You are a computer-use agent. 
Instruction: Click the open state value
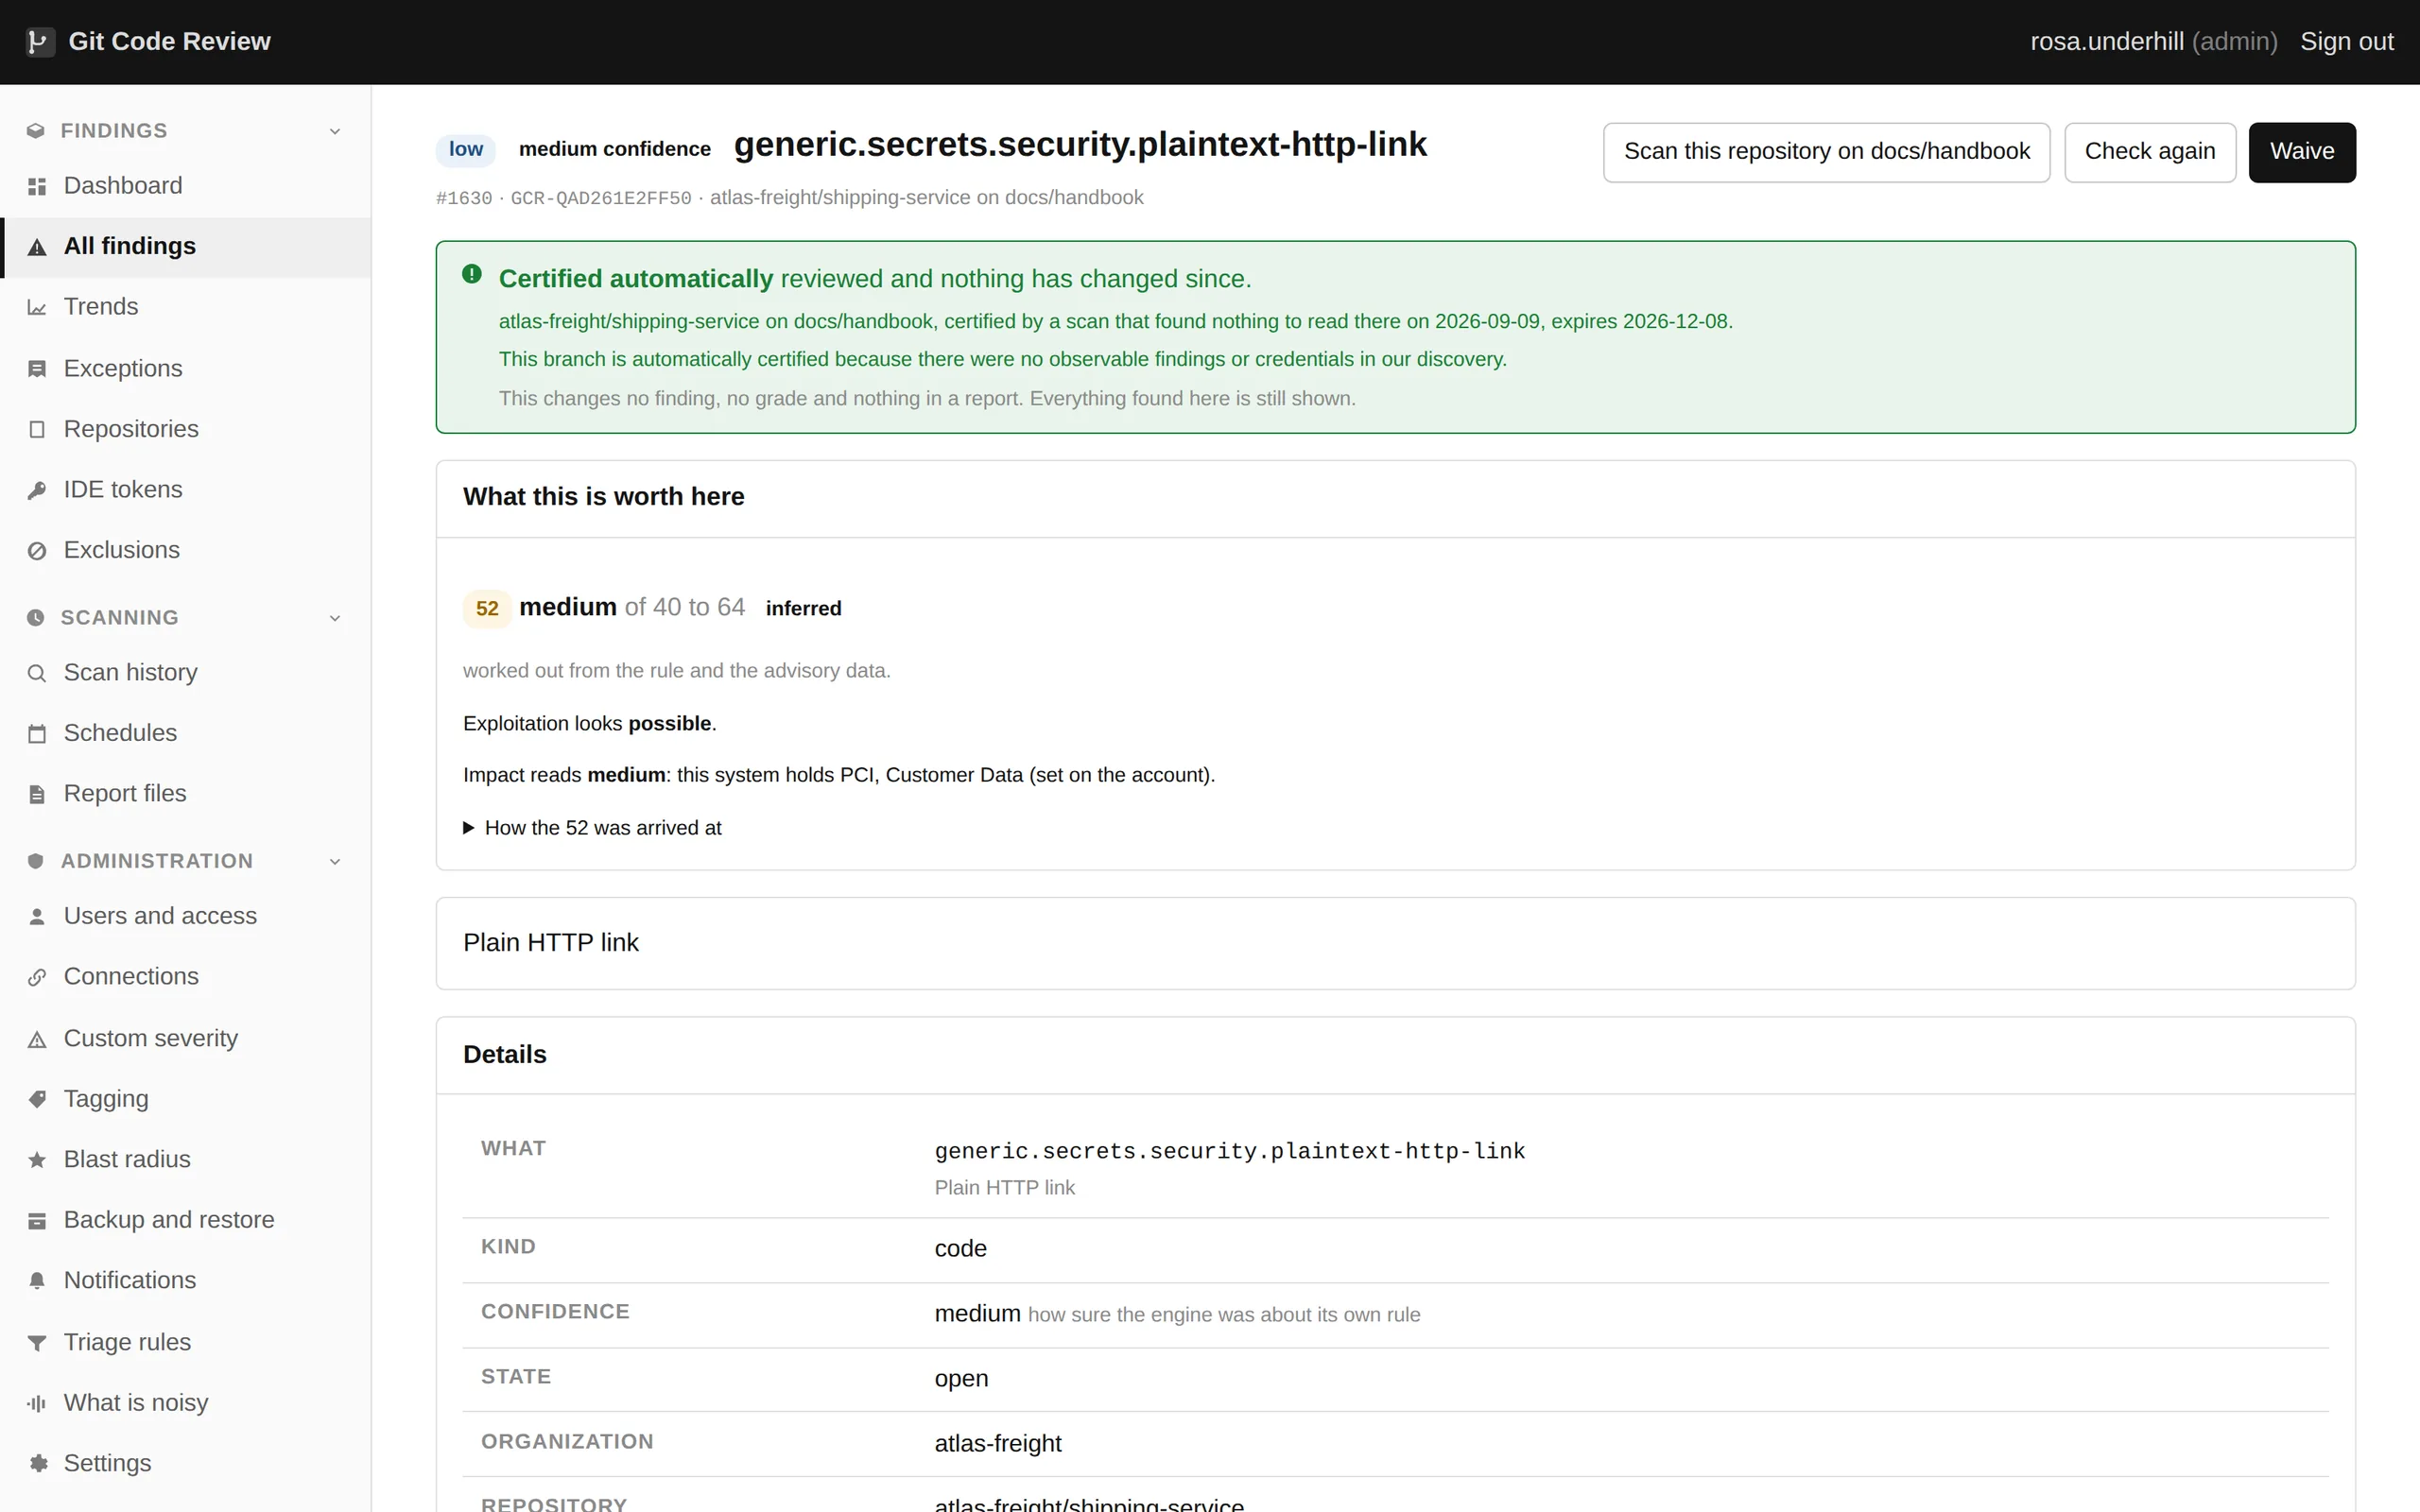pos(960,1379)
